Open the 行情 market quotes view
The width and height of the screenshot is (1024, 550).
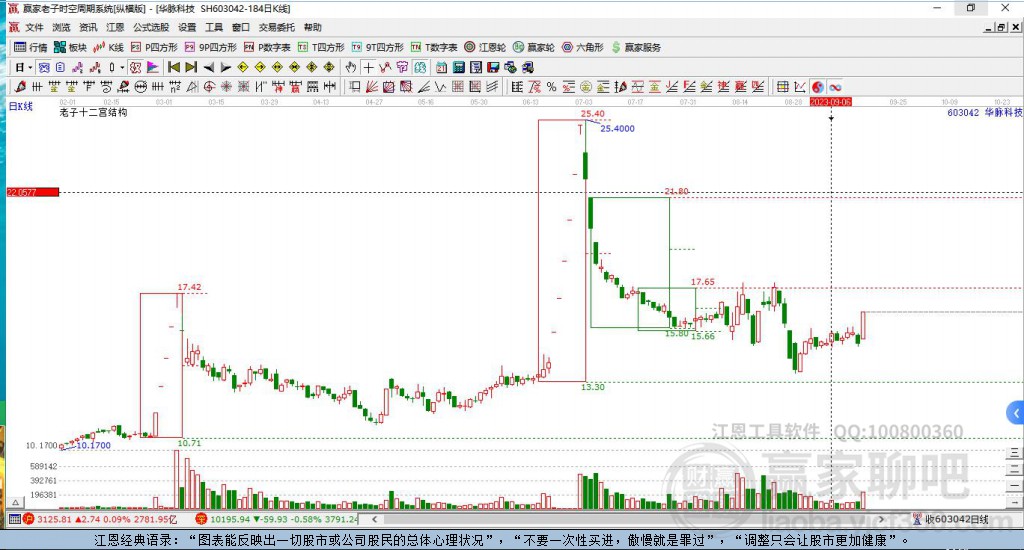tap(31, 47)
